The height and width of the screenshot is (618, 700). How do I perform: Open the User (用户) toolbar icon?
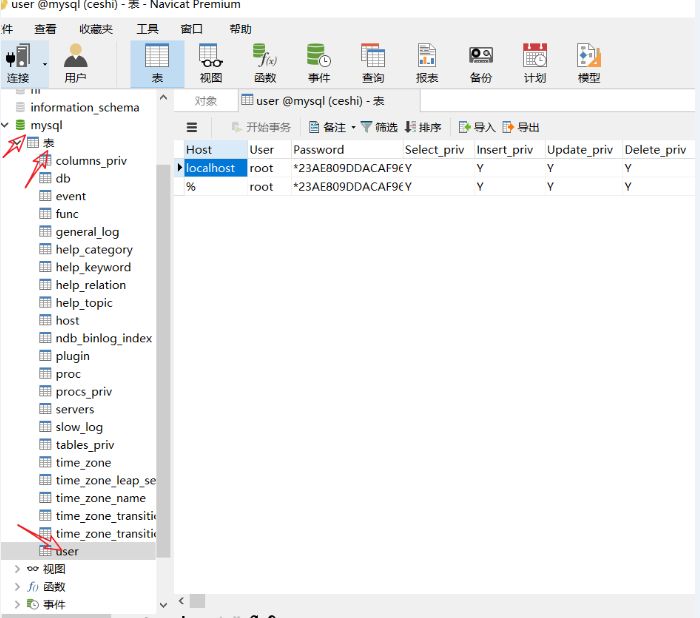click(x=75, y=56)
